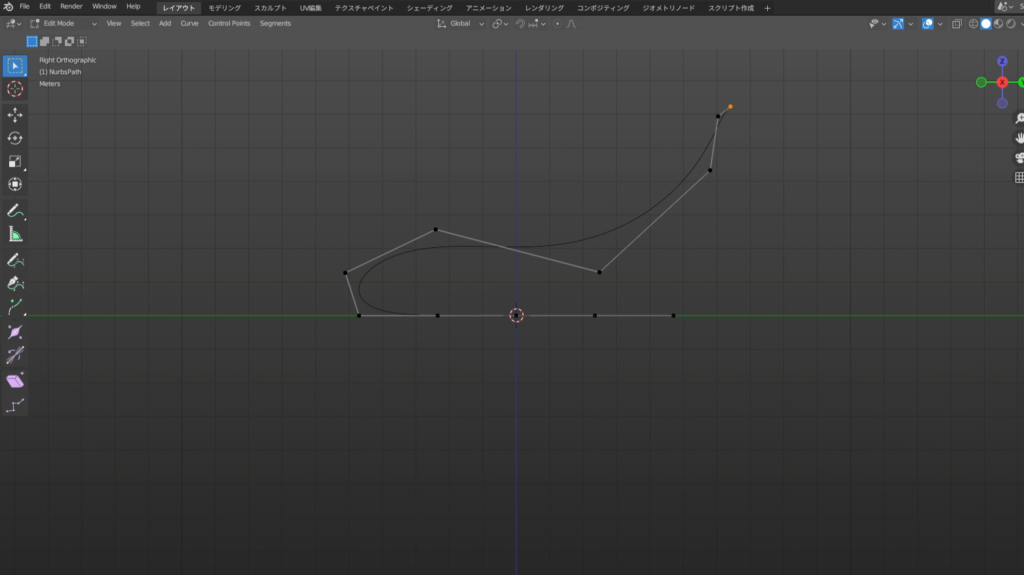The image size is (1024, 575).
Task: Pick the Annotate tool
Action: tap(15, 211)
